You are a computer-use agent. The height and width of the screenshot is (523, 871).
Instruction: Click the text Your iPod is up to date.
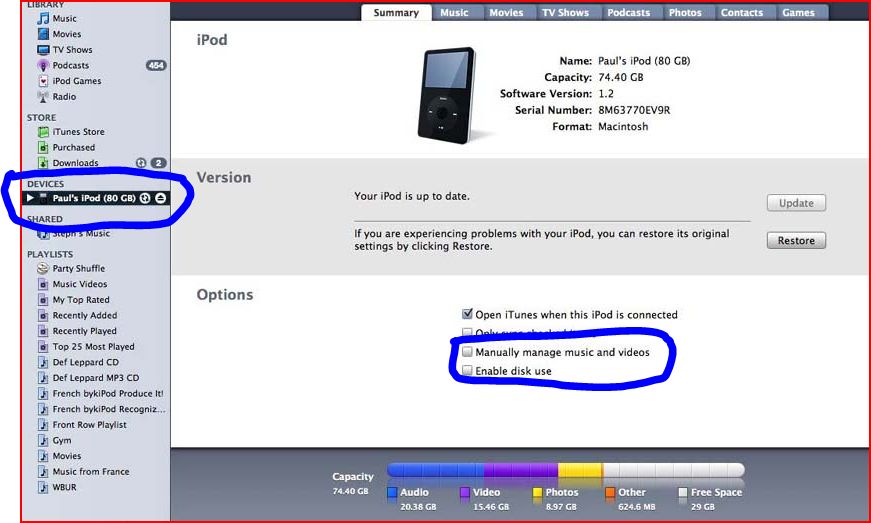coord(412,197)
